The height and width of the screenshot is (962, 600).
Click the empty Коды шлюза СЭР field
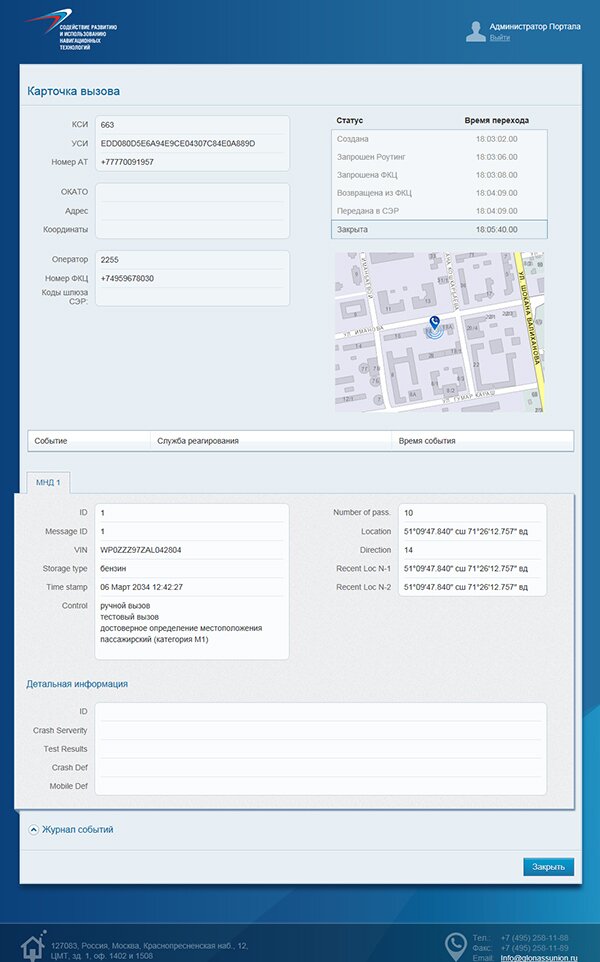pos(192,297)
